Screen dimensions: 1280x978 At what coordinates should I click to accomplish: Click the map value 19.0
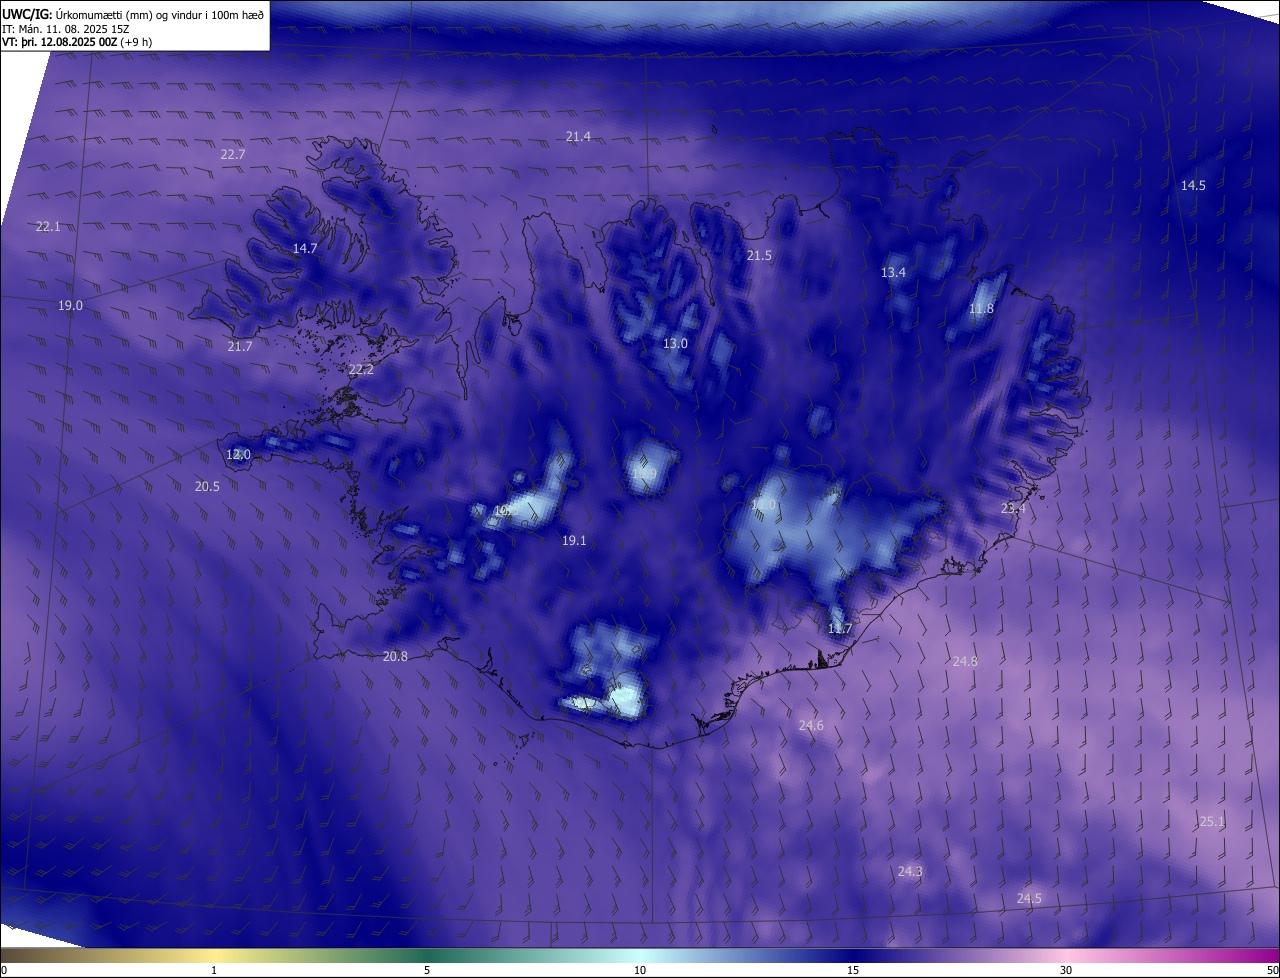click(70, 306)
